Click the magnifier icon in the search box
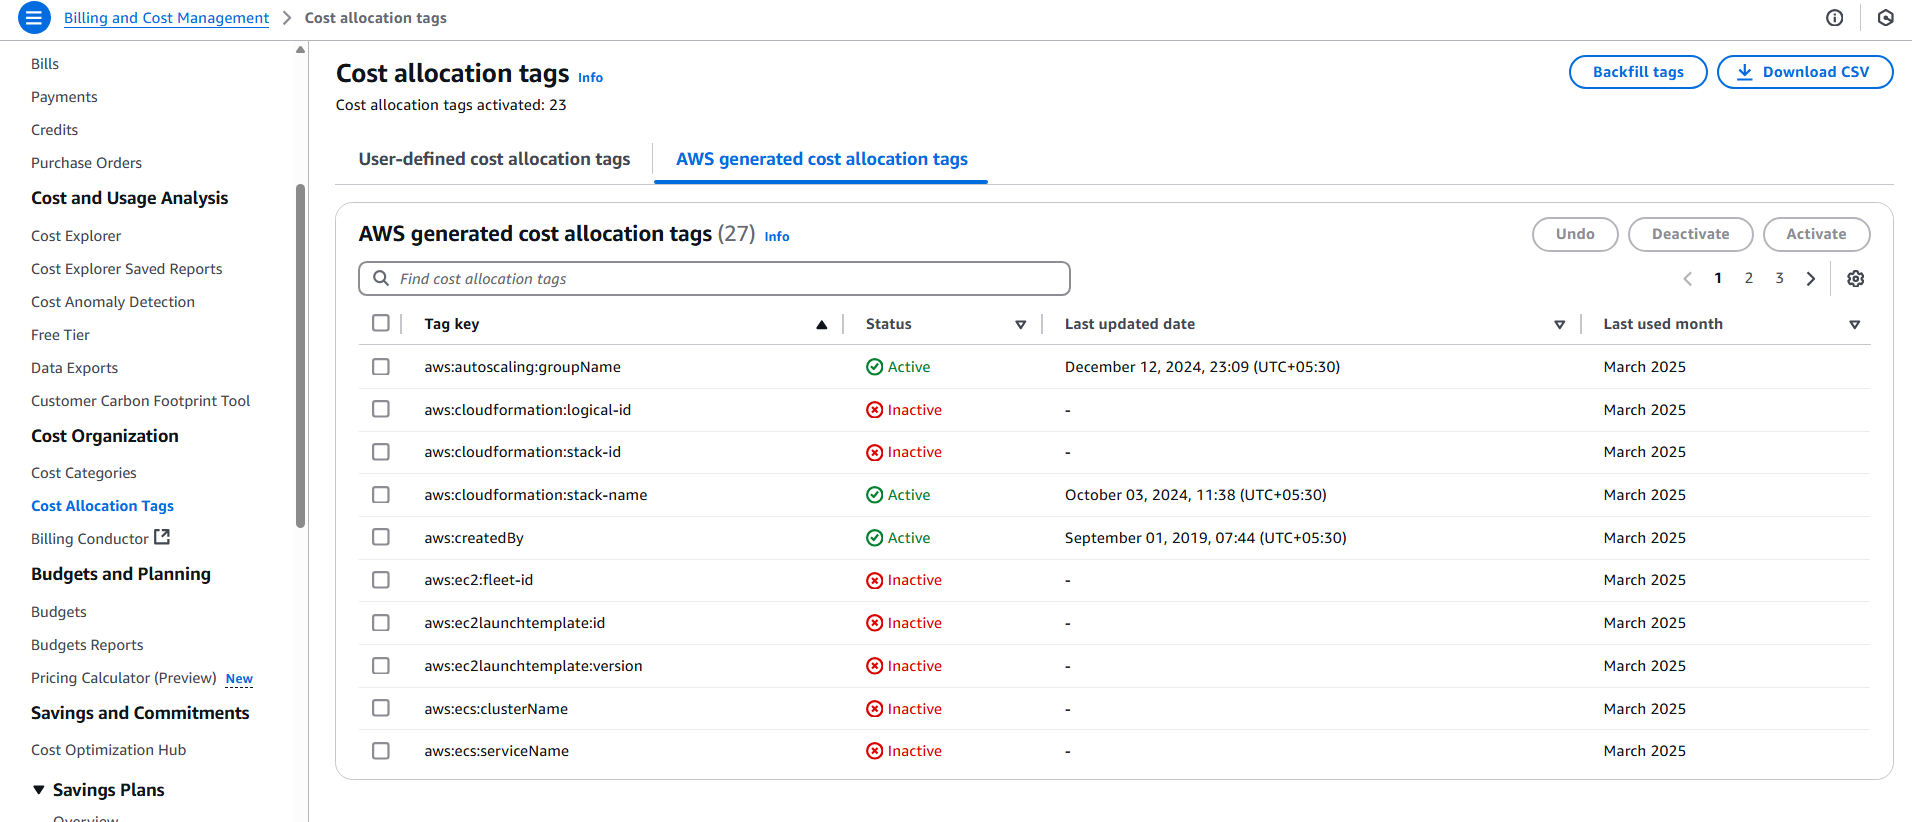The width and height of the screenshot is (1912, 822). tap(381, 278)
